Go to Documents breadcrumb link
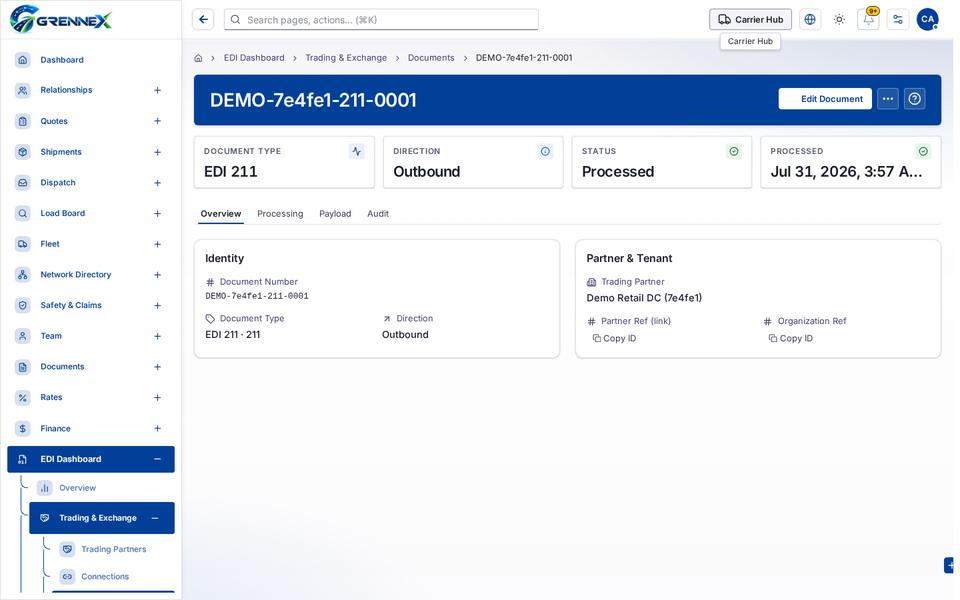 (x=431, y=58)
